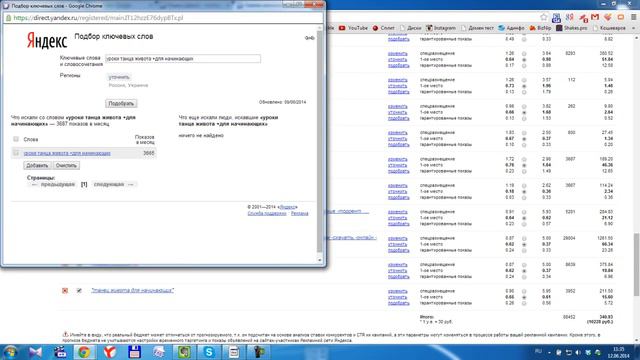The height and width of the screenshot is (360, 640).
Task: Click the floppy disk icon on the taskbar
Action: pos(134,352)
